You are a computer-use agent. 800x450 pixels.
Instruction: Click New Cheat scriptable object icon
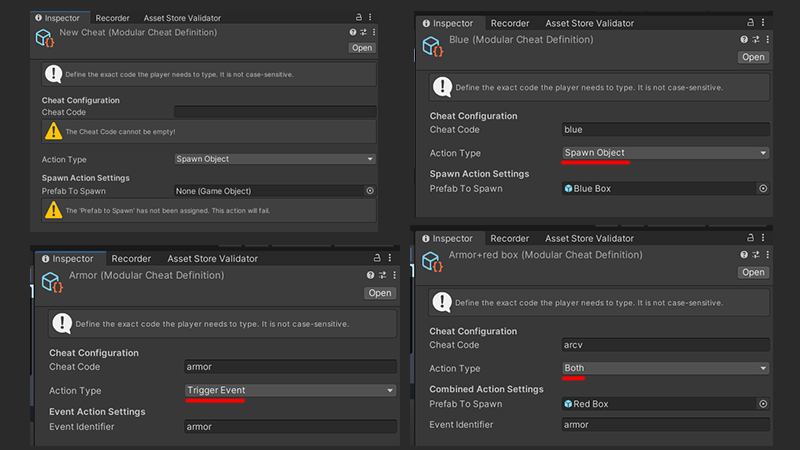pyautogui.click(x=45, y=38)
